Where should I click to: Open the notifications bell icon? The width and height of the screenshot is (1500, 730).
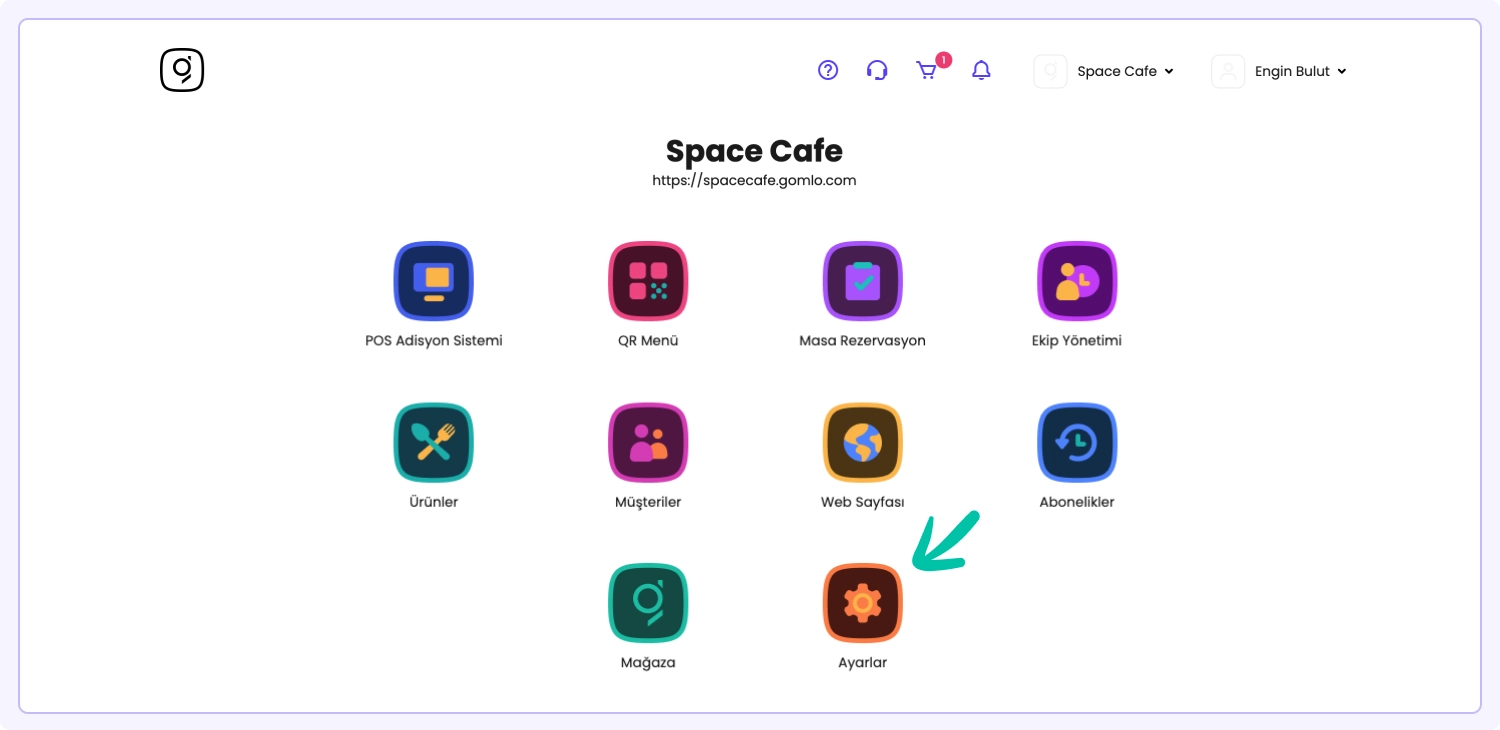coord(982,70)
